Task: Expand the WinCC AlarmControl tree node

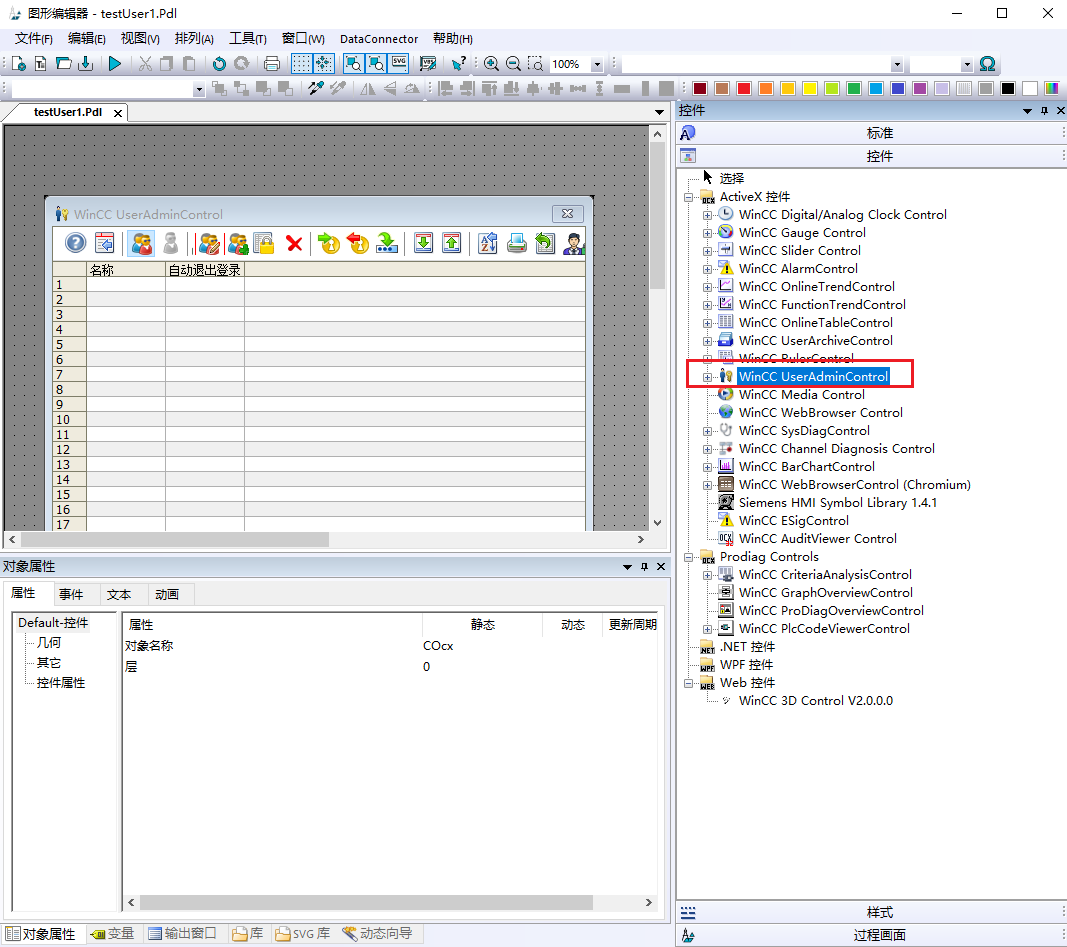Action: [708, 269]
